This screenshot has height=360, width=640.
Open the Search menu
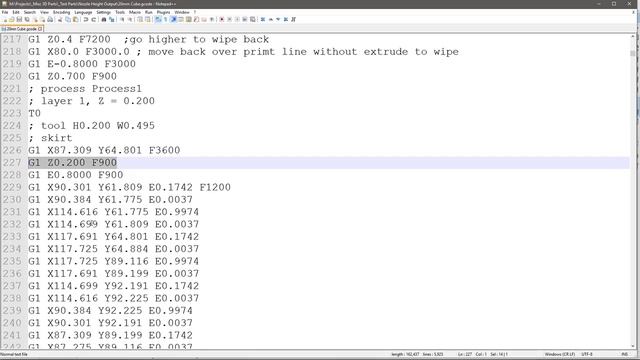[x=30, y=12]
